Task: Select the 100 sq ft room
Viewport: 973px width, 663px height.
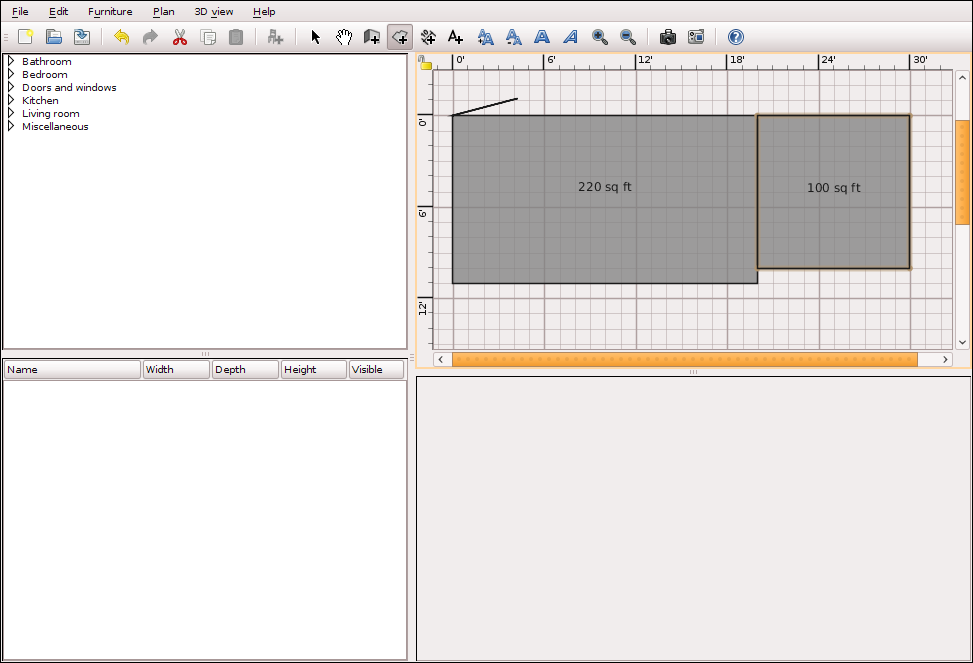Action: click(833, 192)
